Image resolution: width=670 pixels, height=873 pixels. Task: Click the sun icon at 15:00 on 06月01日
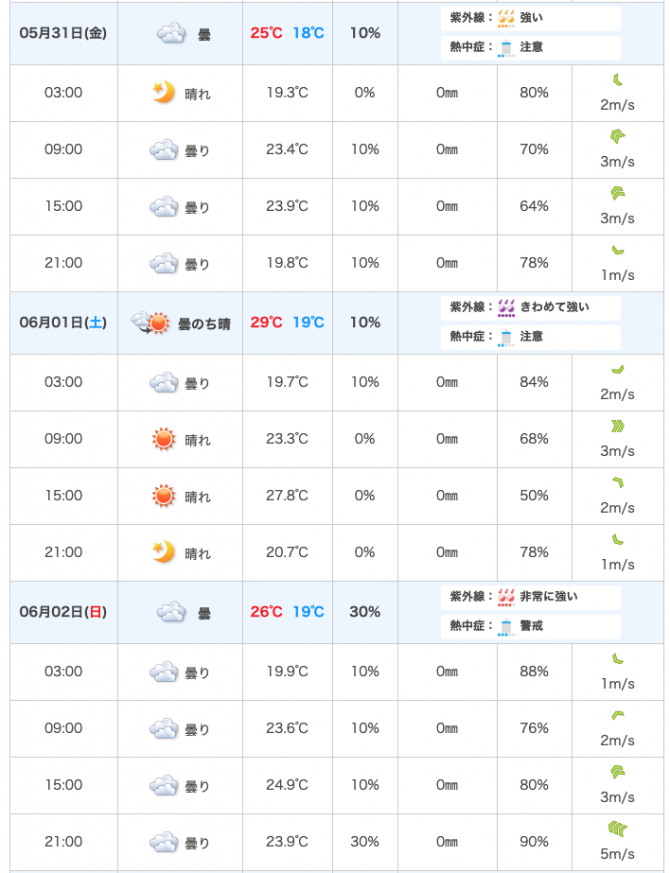(164, 496)
